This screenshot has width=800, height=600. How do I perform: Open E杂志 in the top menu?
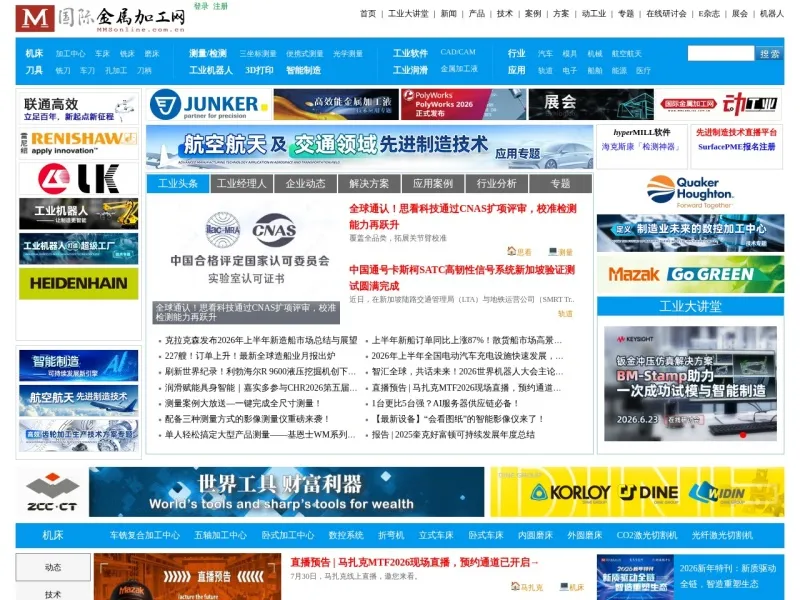point(709,14)
